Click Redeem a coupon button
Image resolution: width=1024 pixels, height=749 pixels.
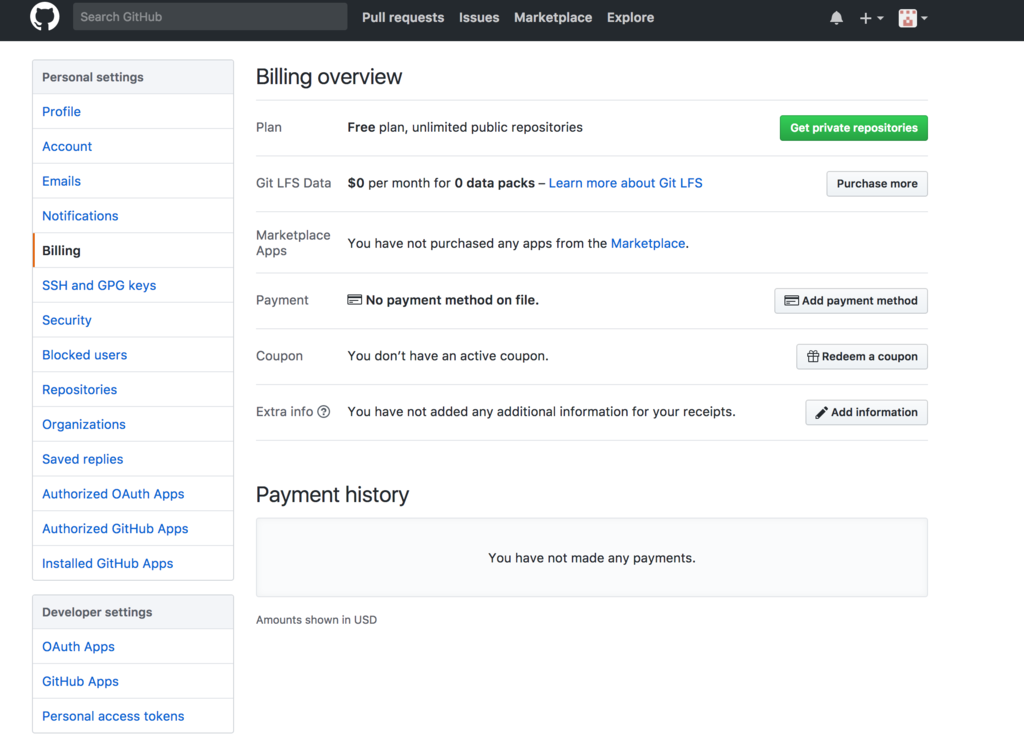(x=862, y=357)
